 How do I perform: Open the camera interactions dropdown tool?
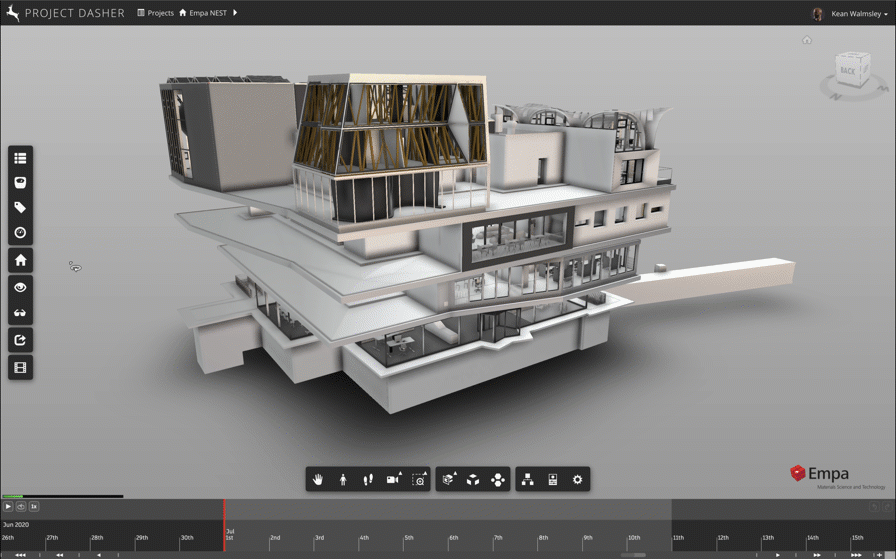coord(394,480)
